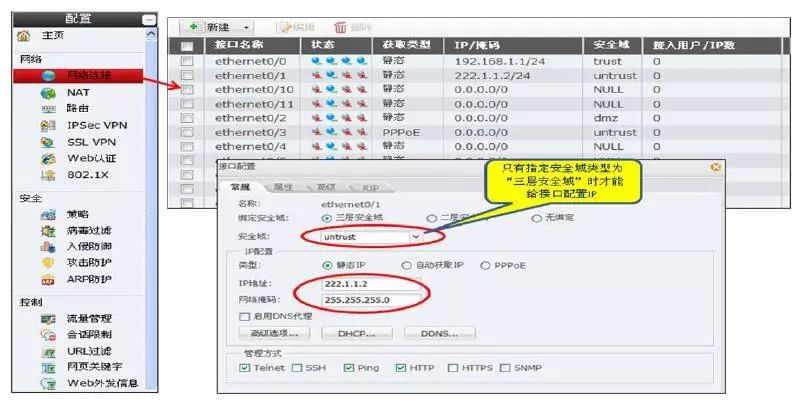Open the IPSec VPN icon
This screenshot has height=404, width=803.
(x=48, y=125)
